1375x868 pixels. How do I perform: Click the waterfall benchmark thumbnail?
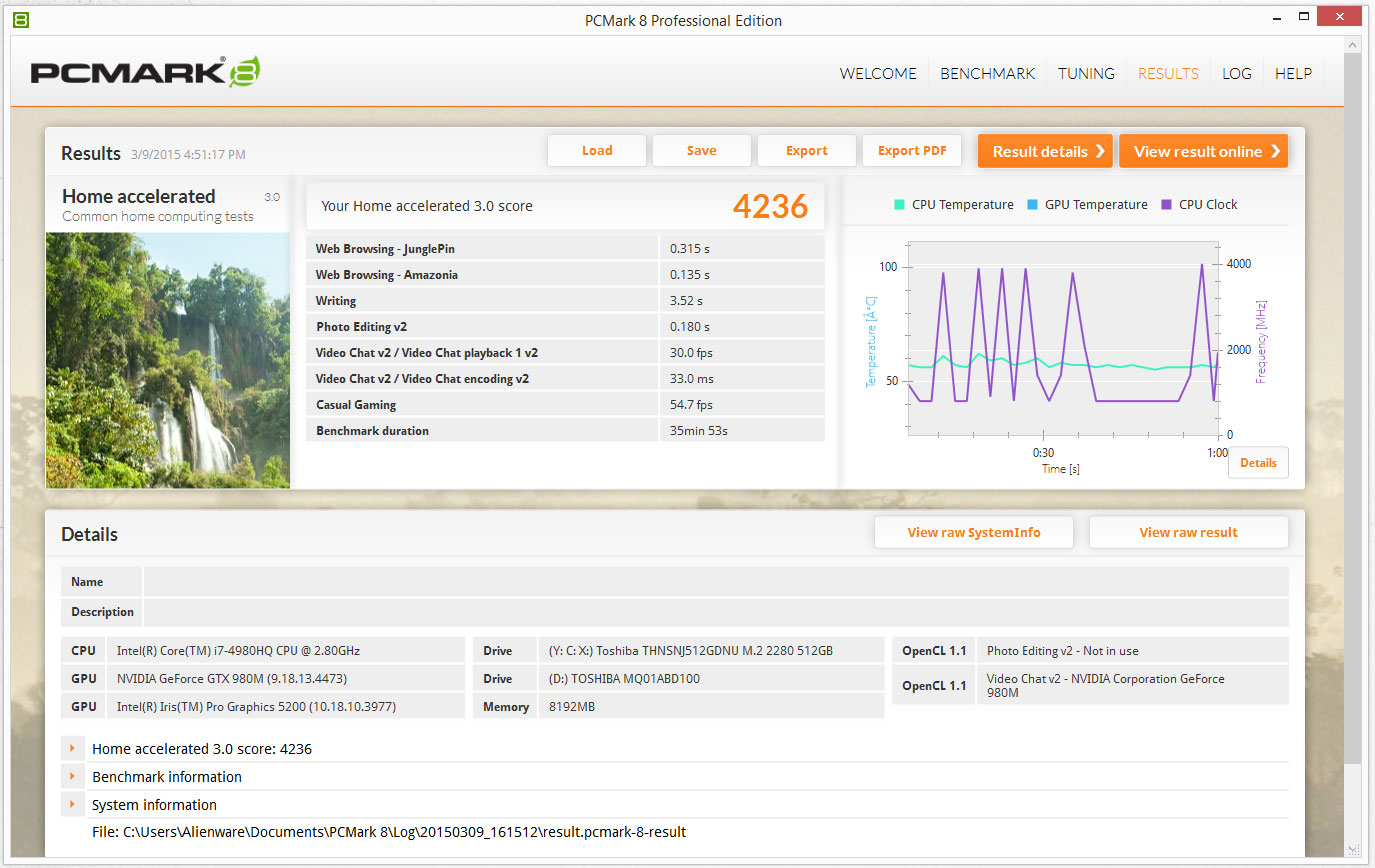(168, 360)
